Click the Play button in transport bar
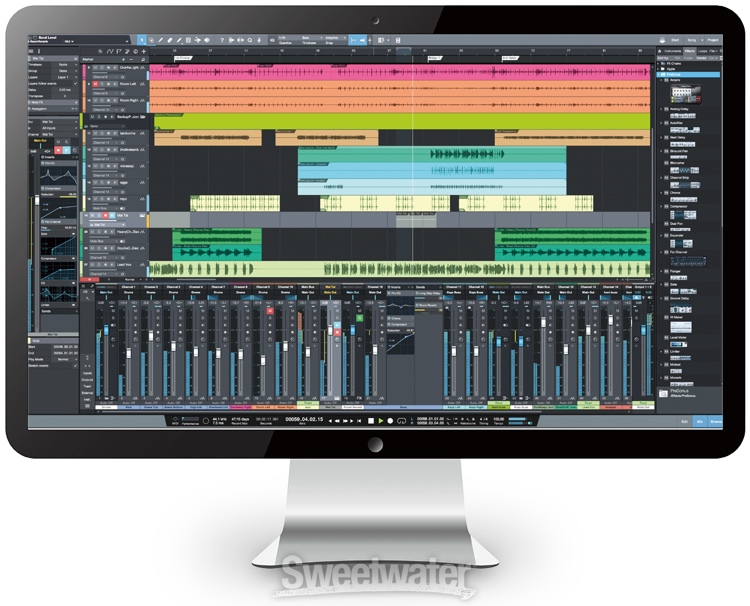Image resolution: width=750 pixels, height=606 pixels. click(x=380, y=420)
